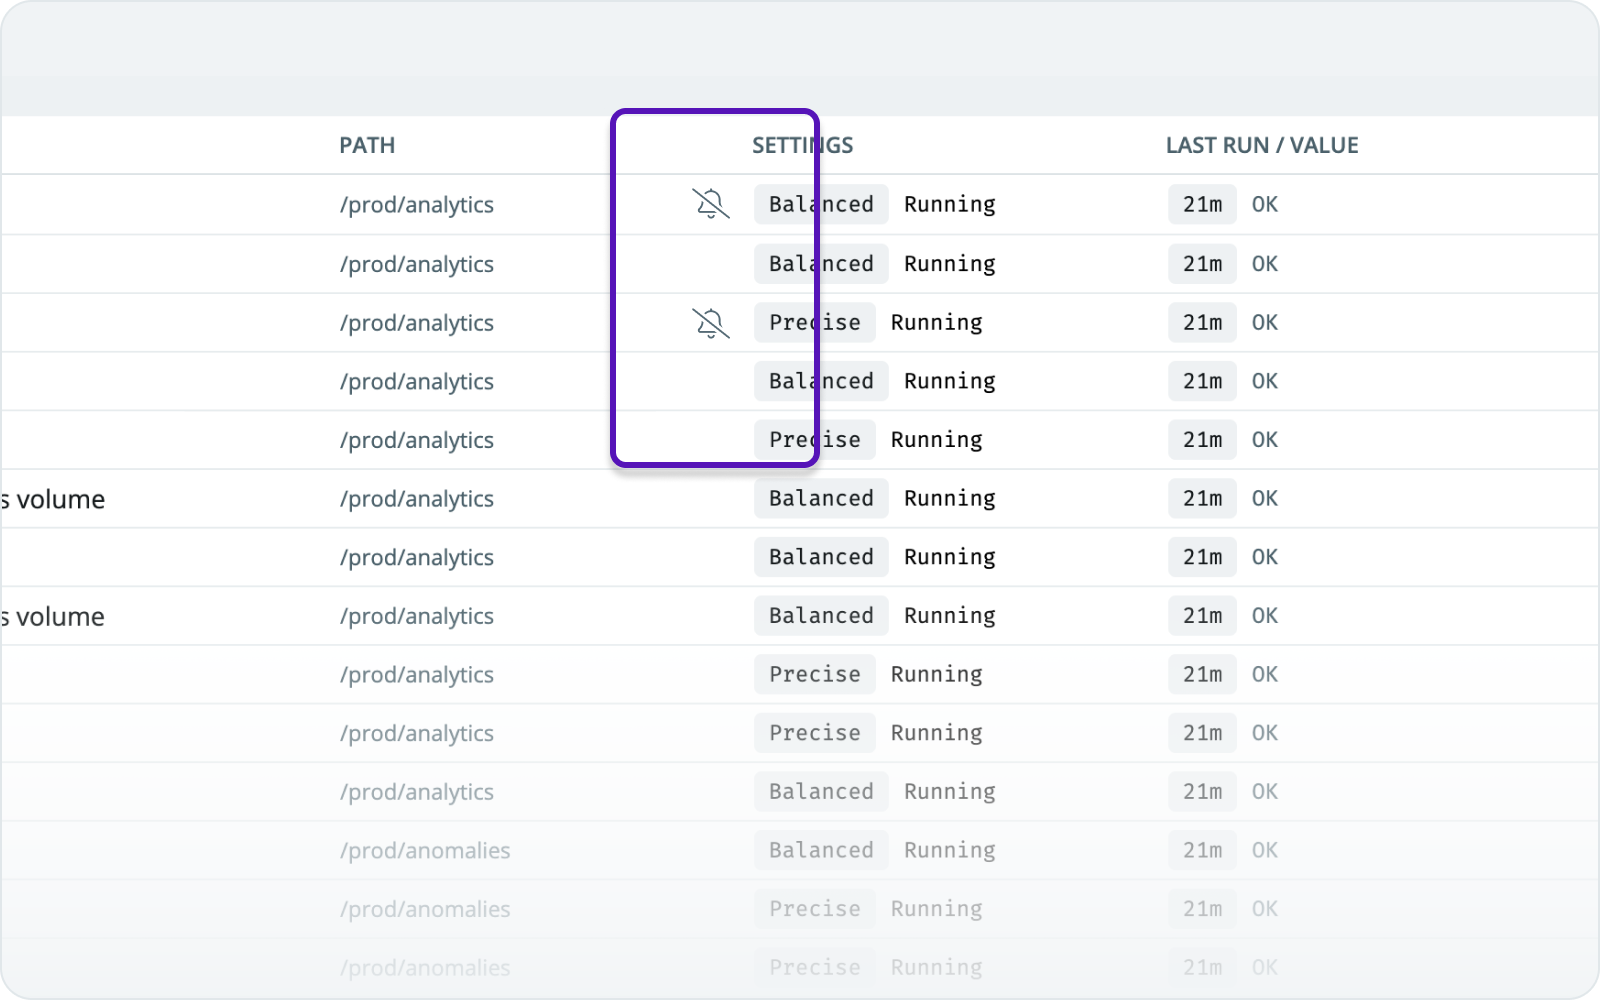Sort by the PATH column header

pos(367,145)
